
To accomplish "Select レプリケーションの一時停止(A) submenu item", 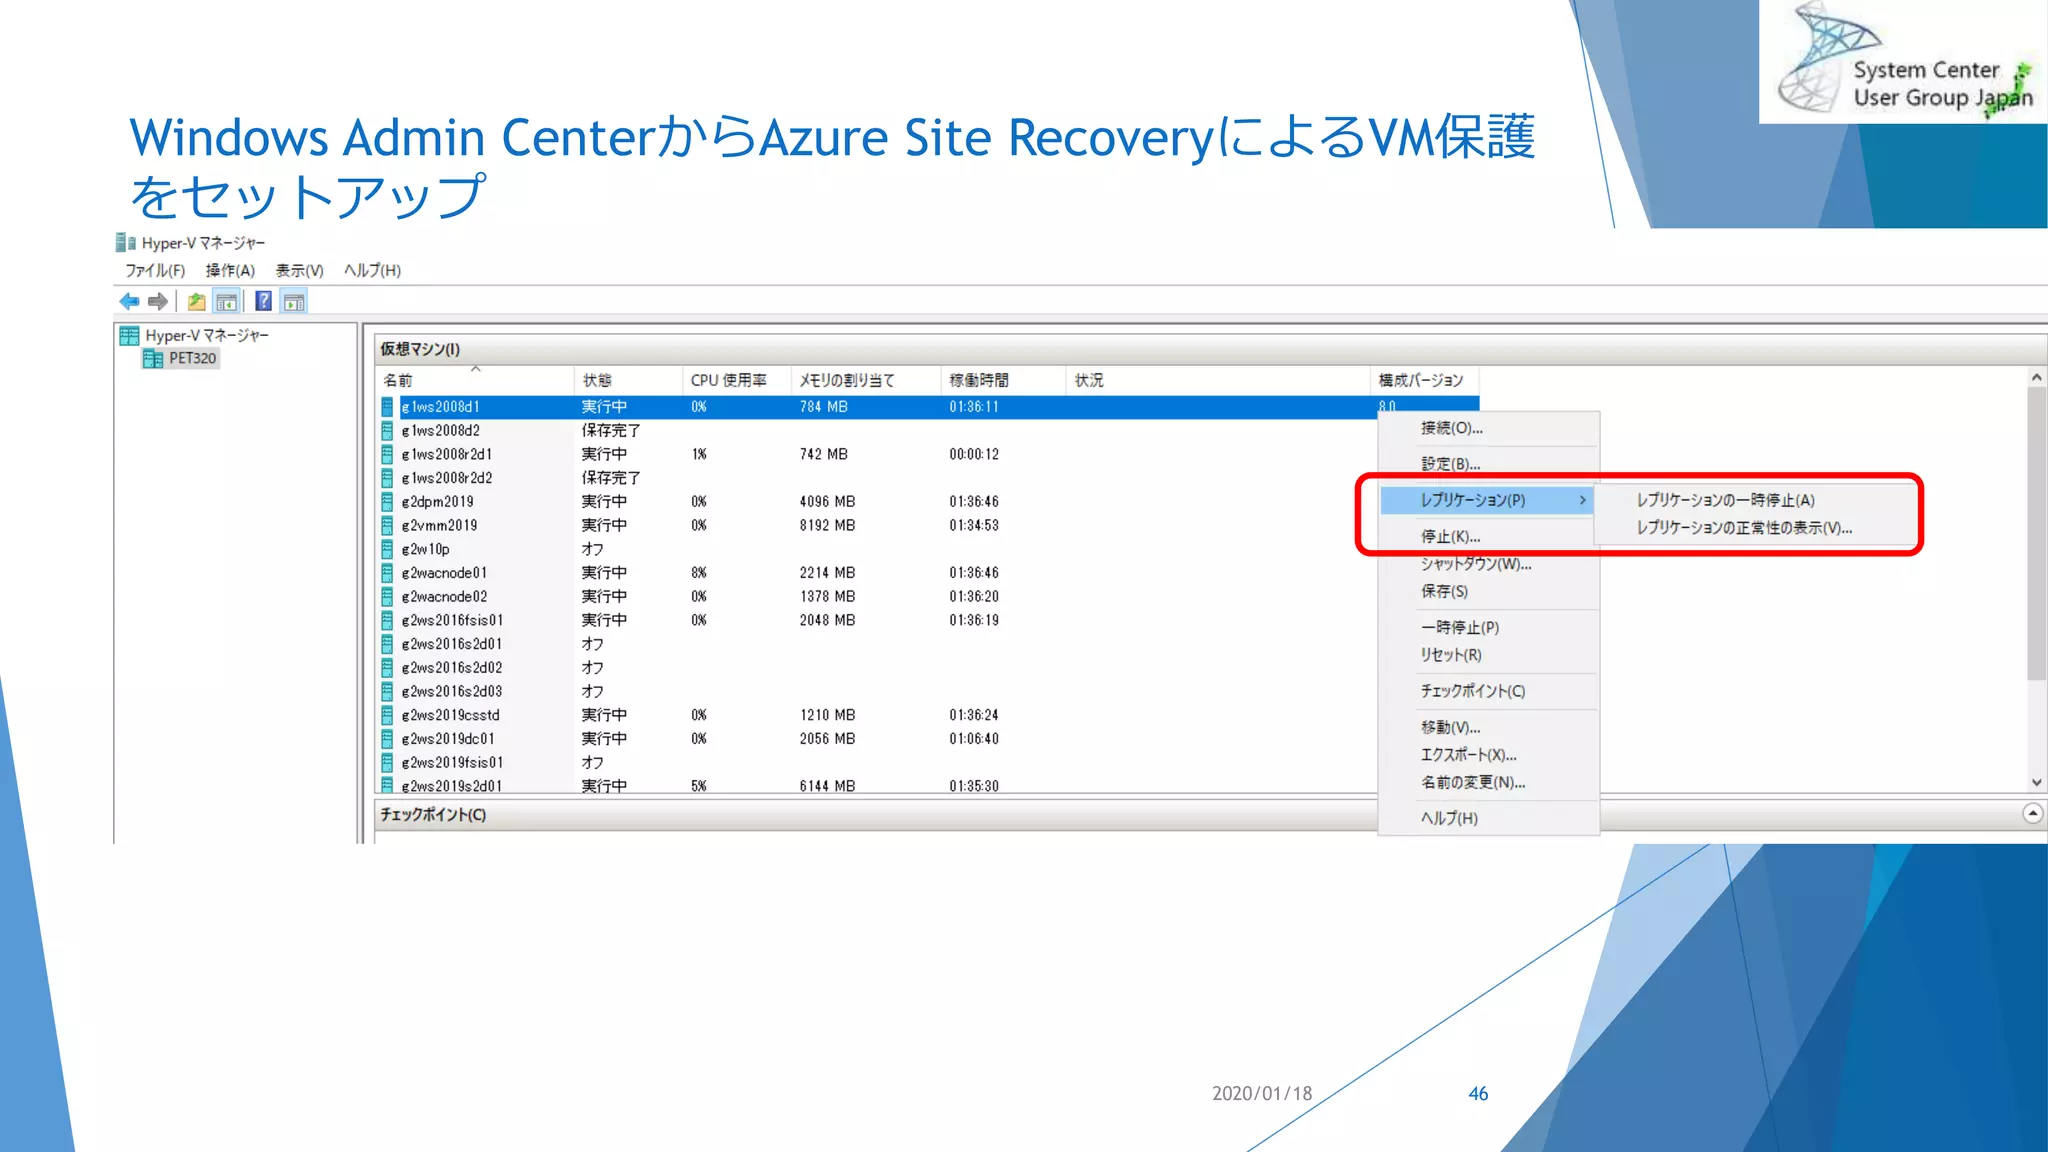I will click(x=1725, y=500).
